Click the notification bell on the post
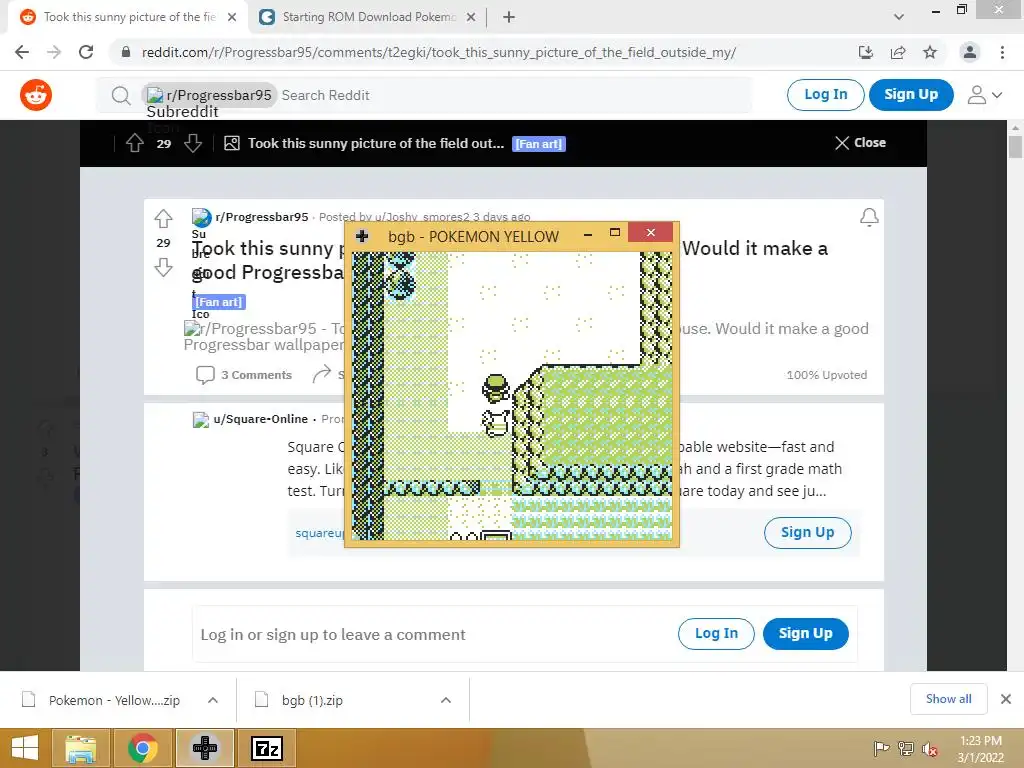The height and width of the screenshot is (768, 1024). (869, 217)
